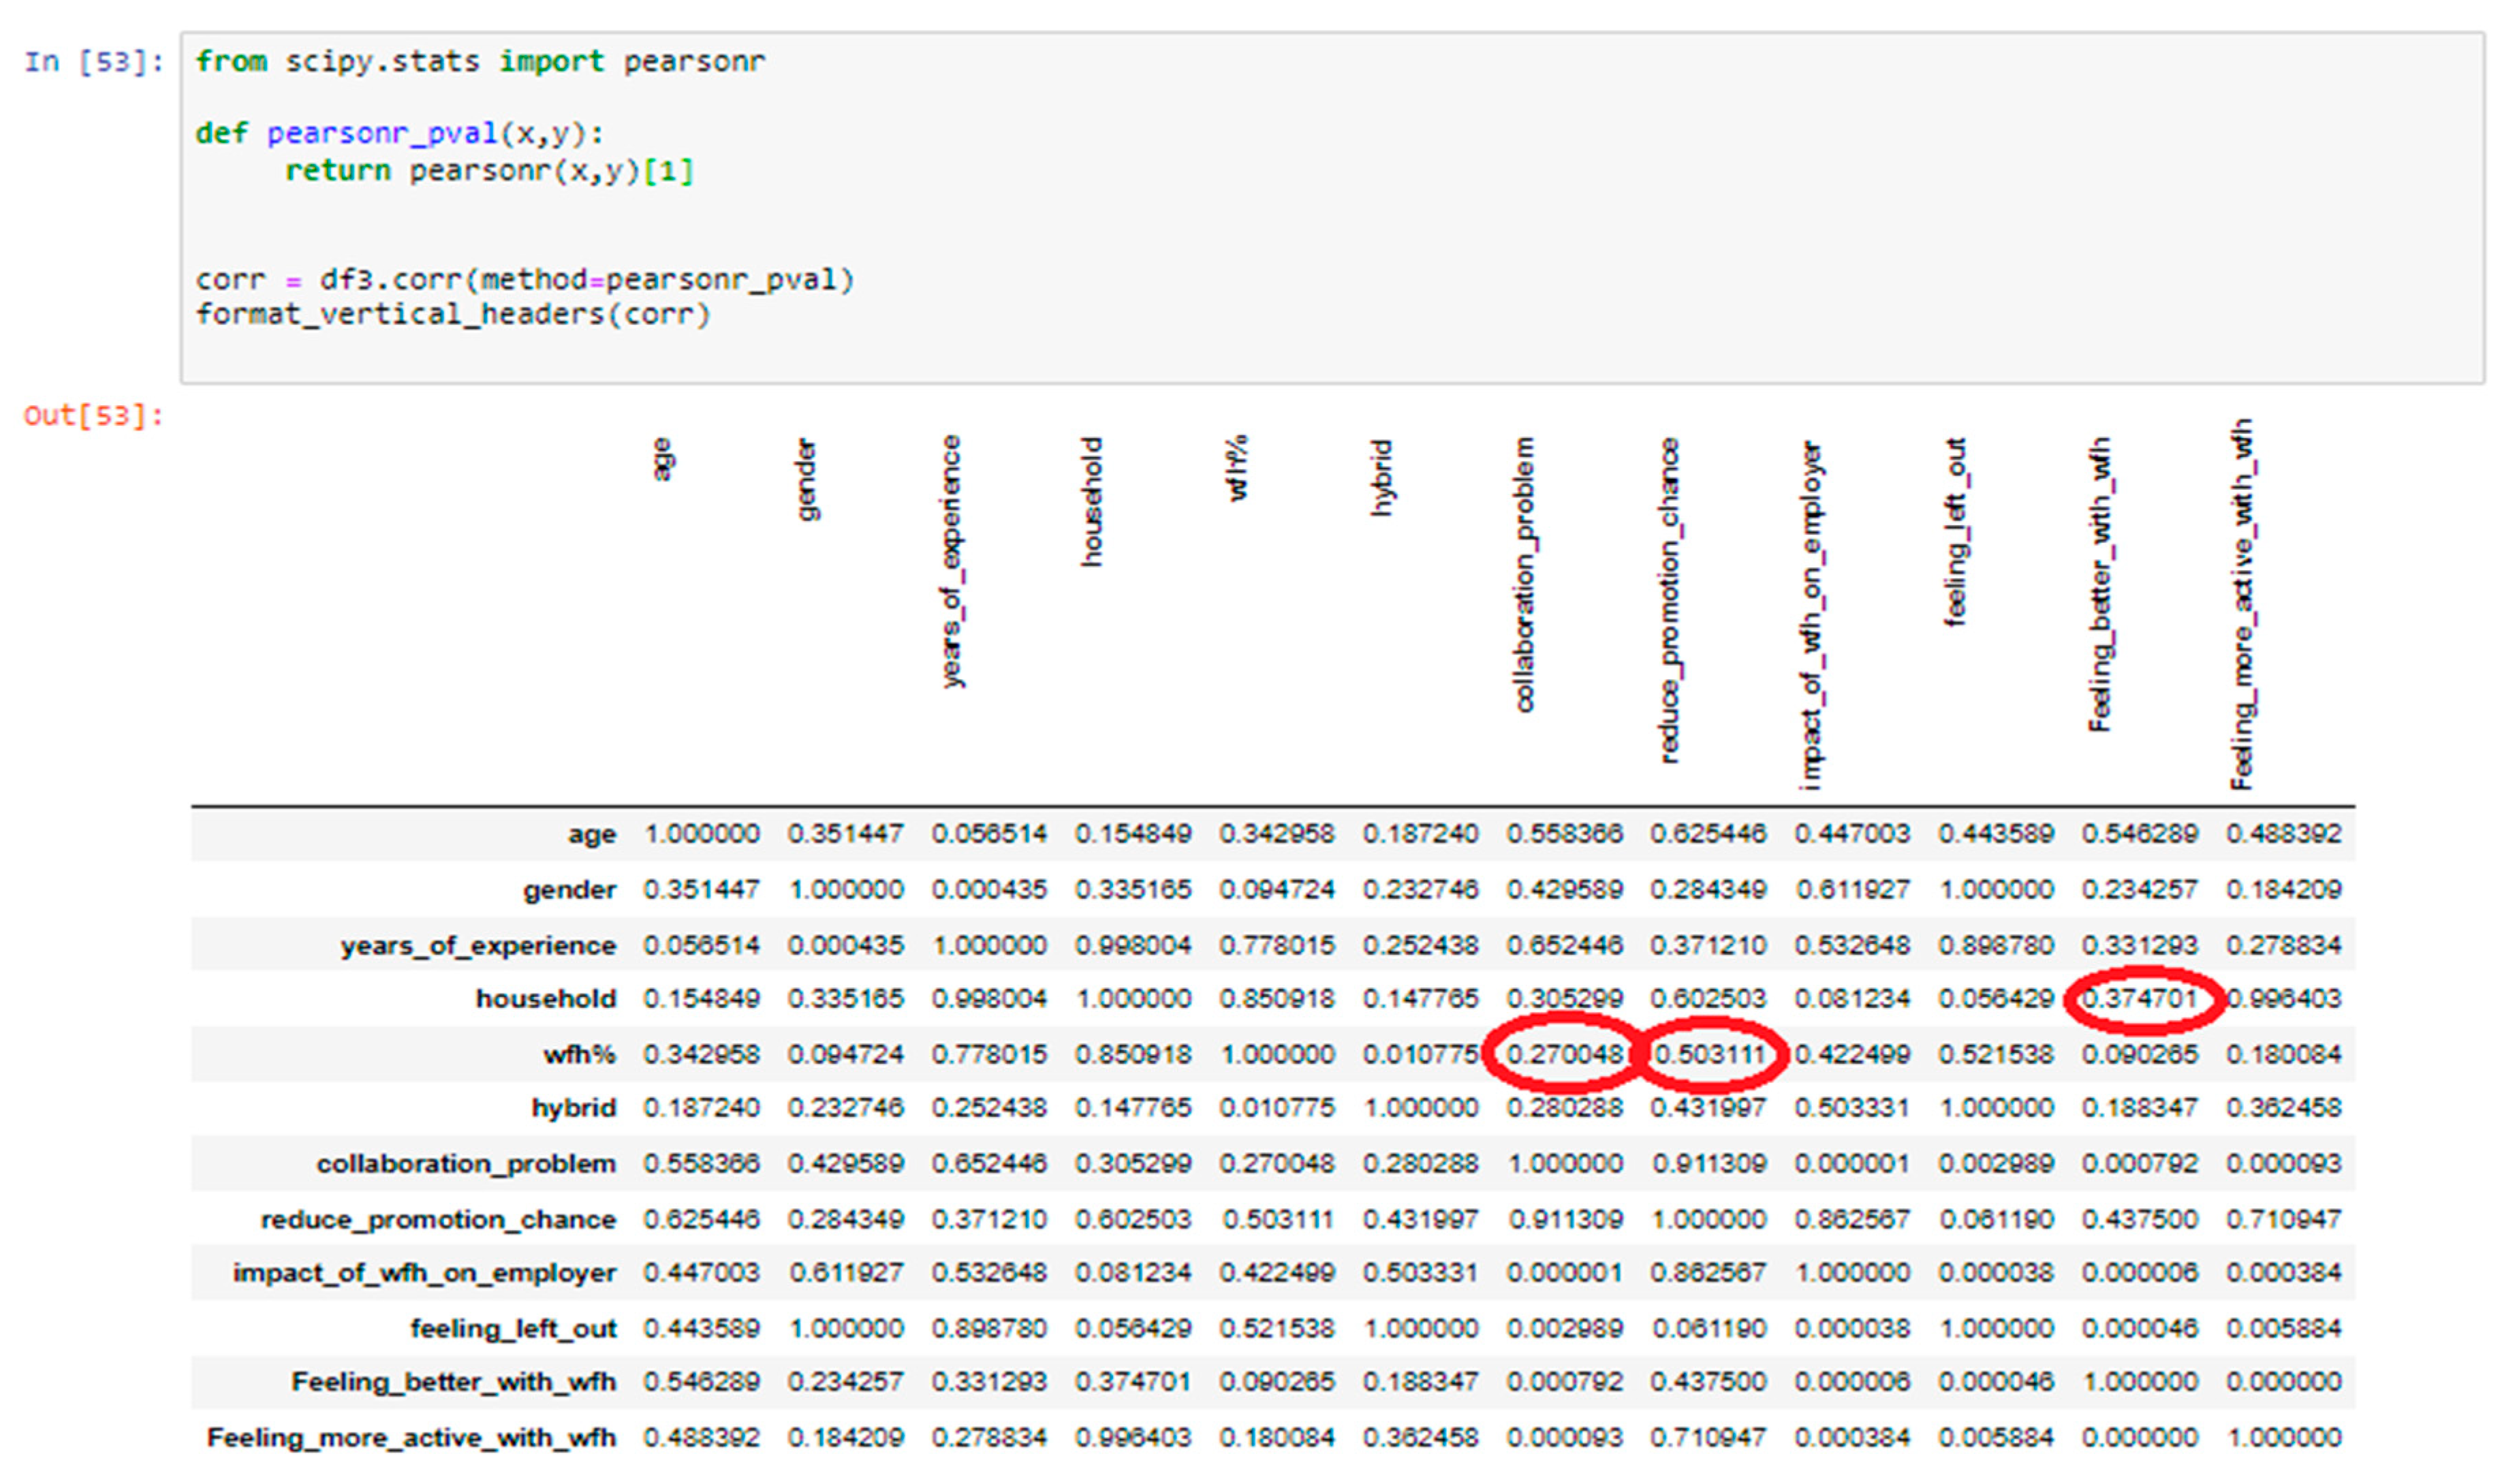This screenshot has width=2500, height=1484.
Task: Click the 'wfh%' row label
Action: 579,1054
